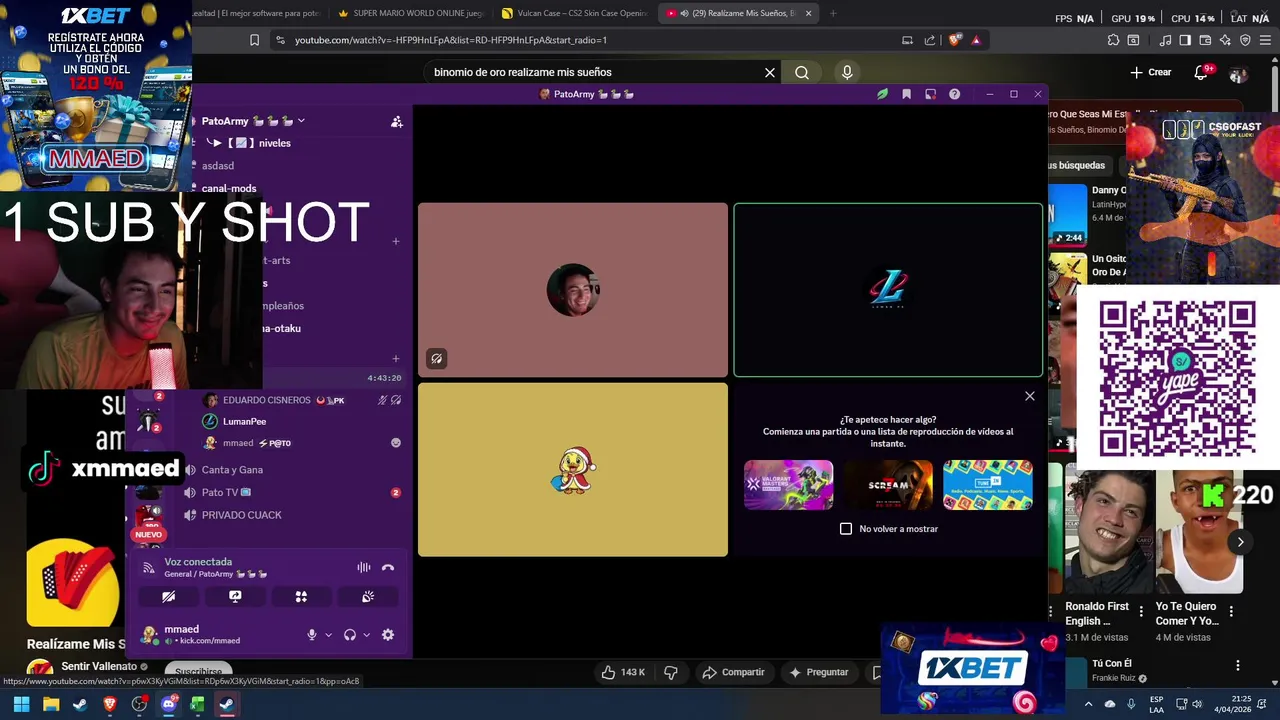
Task: Disconnect from the Discord voice call
Action: [388, 568]
